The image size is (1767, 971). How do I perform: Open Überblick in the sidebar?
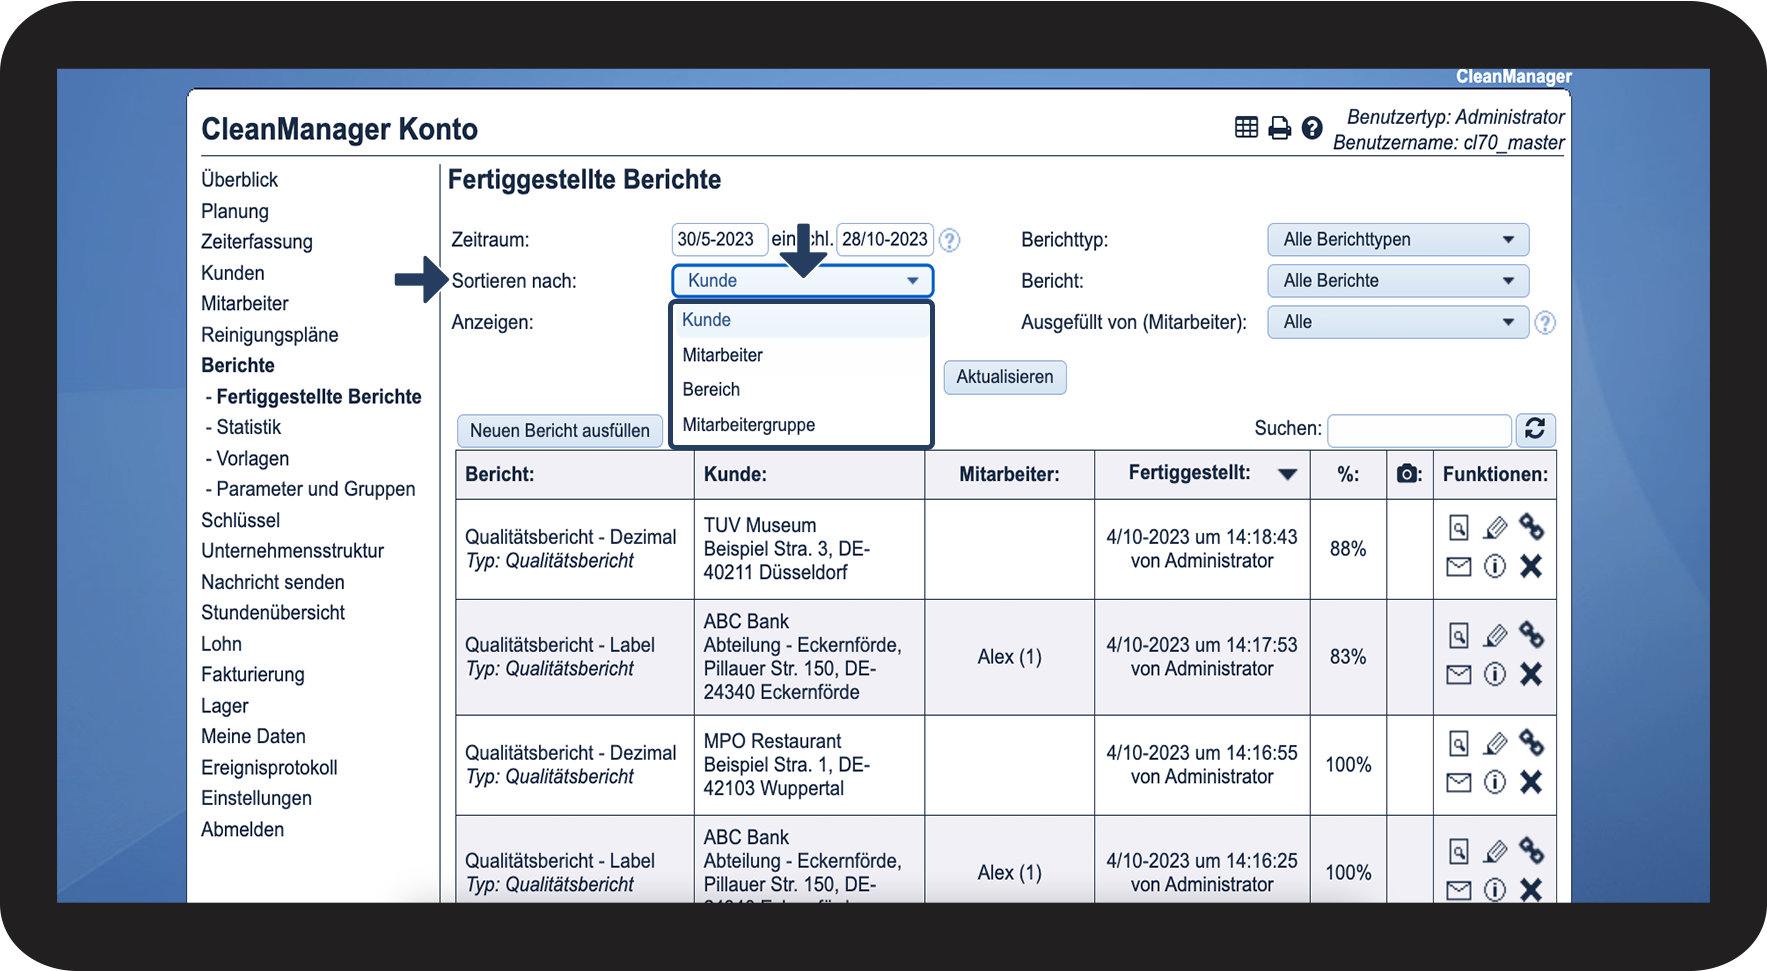[x=239, y=180]
